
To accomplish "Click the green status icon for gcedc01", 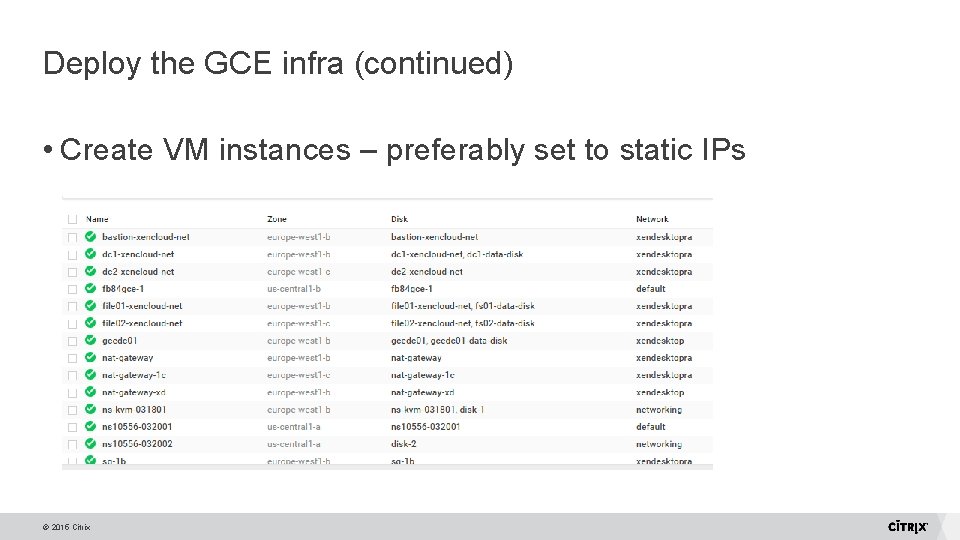I will tap(91, 341).
